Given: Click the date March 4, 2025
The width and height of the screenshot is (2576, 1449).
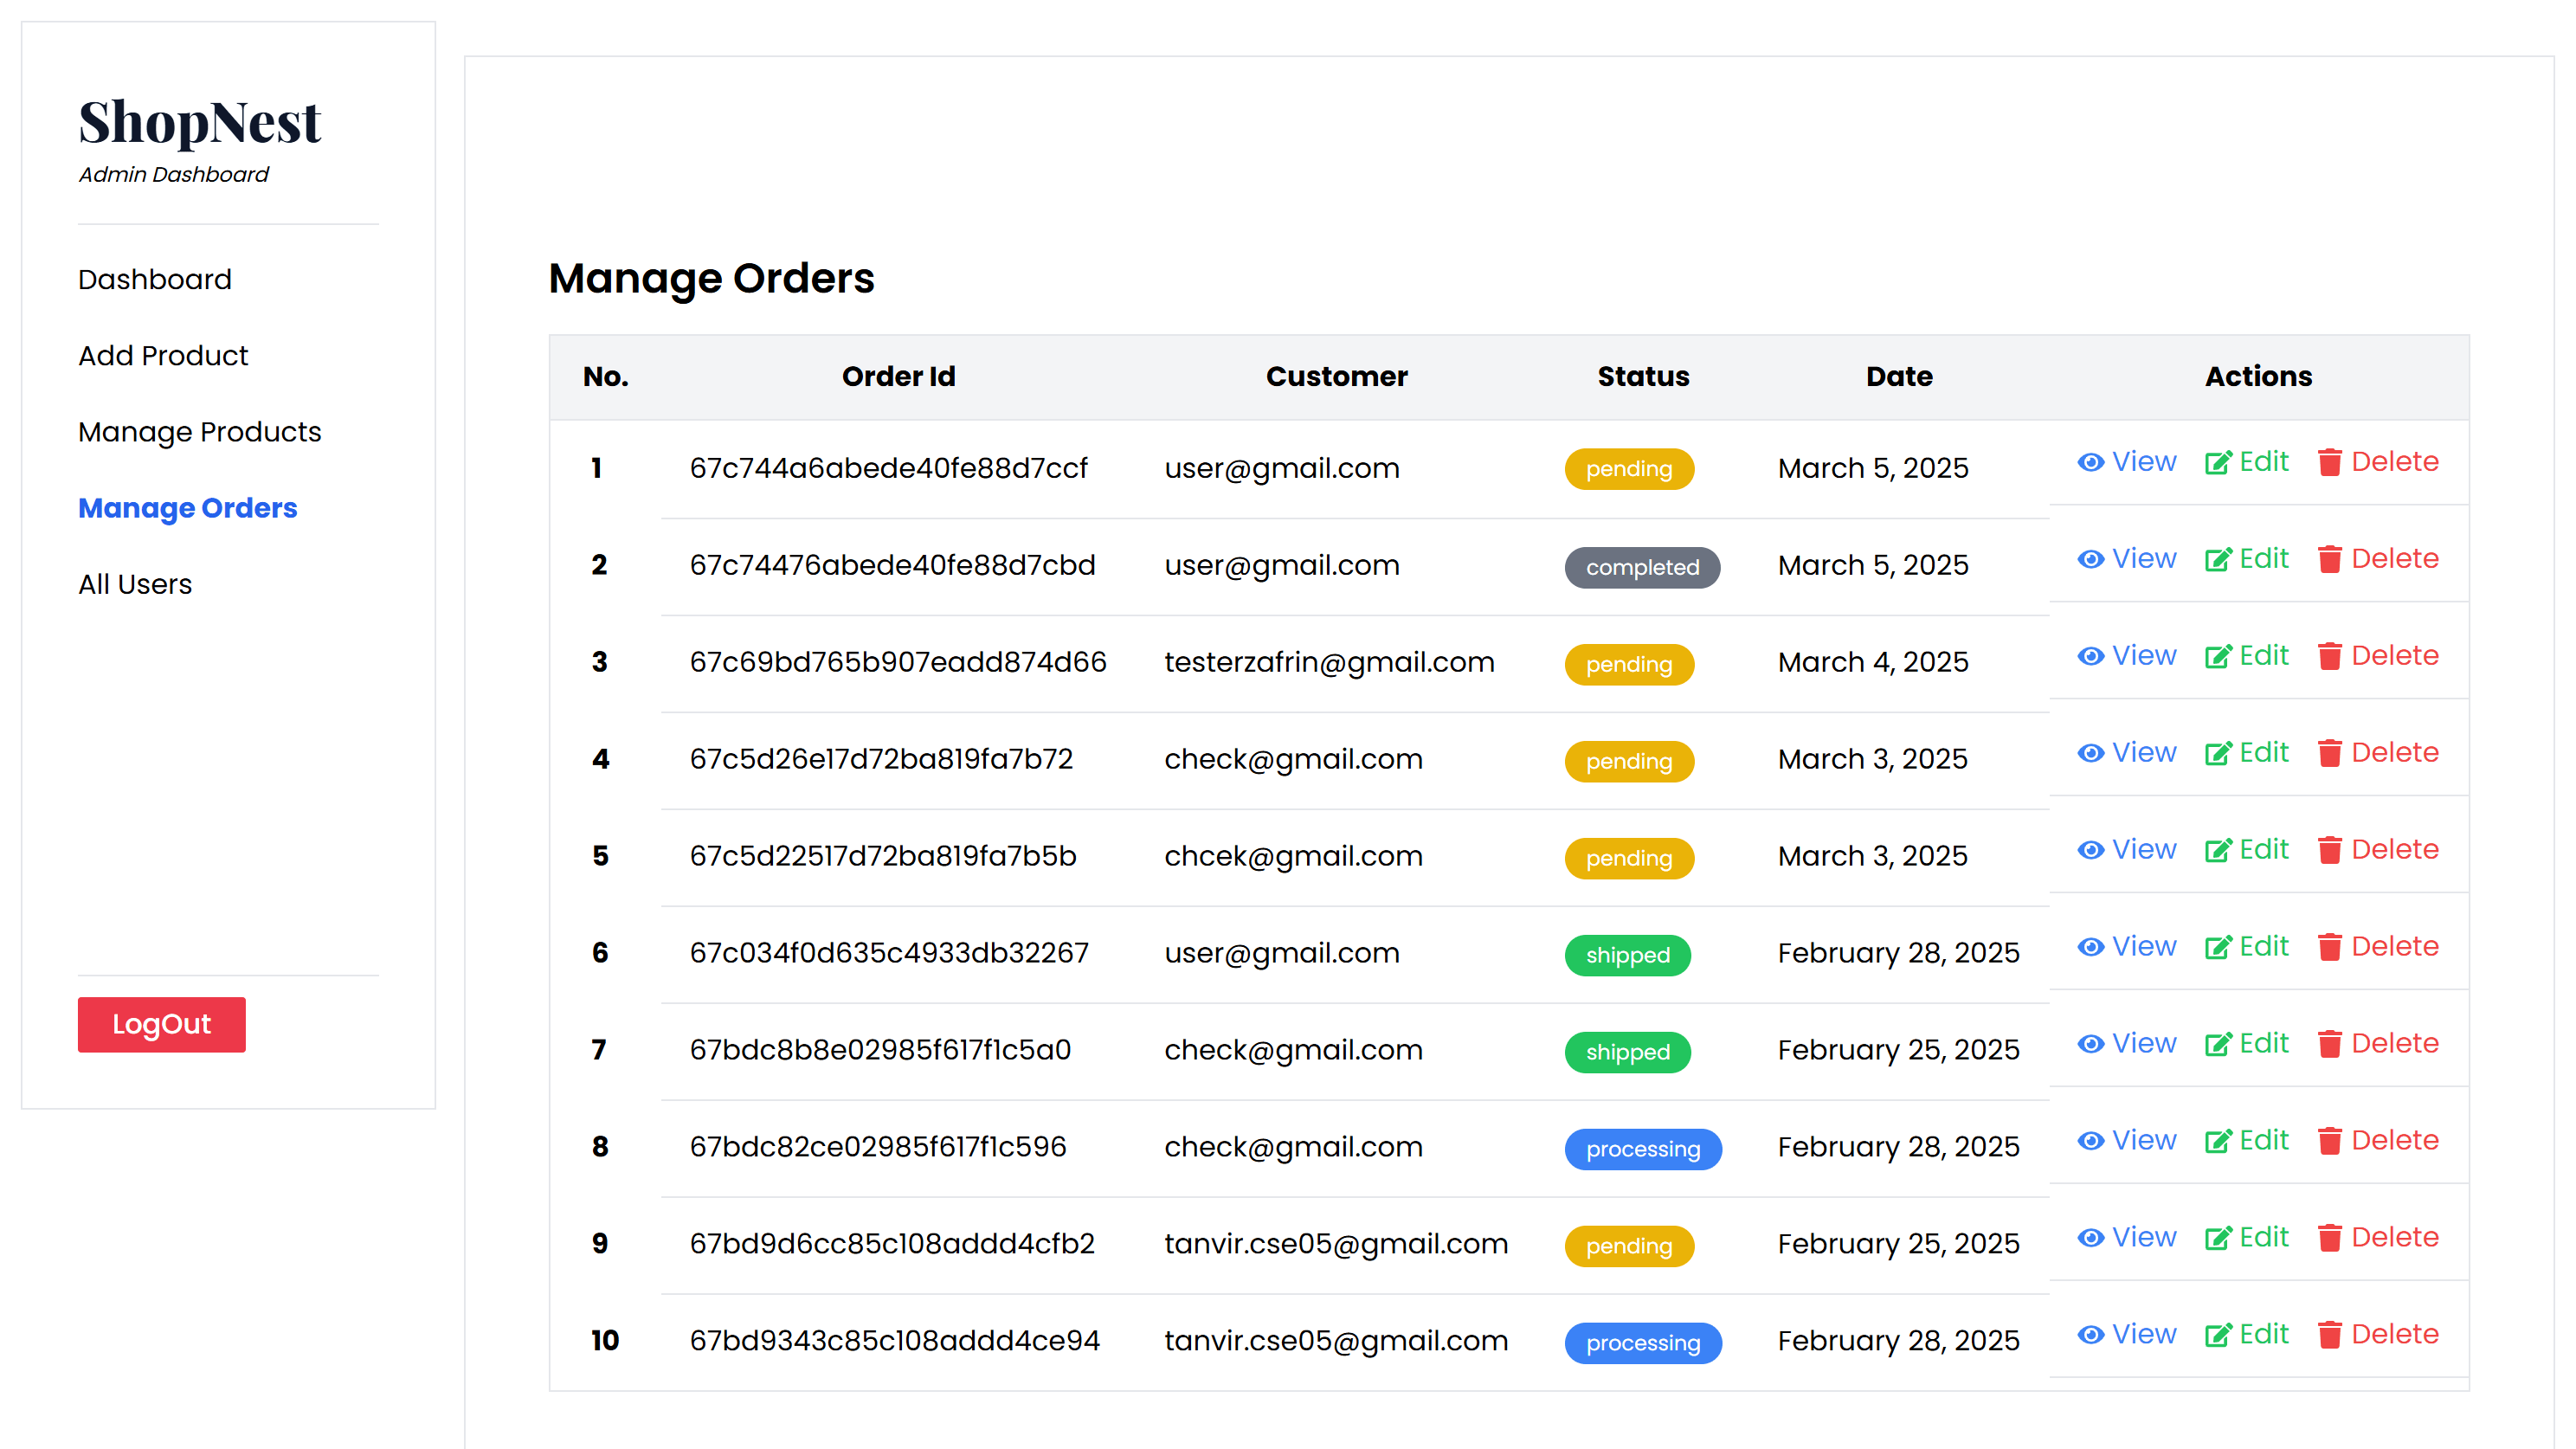Looking at the screenshot, I should [1873, 663].
